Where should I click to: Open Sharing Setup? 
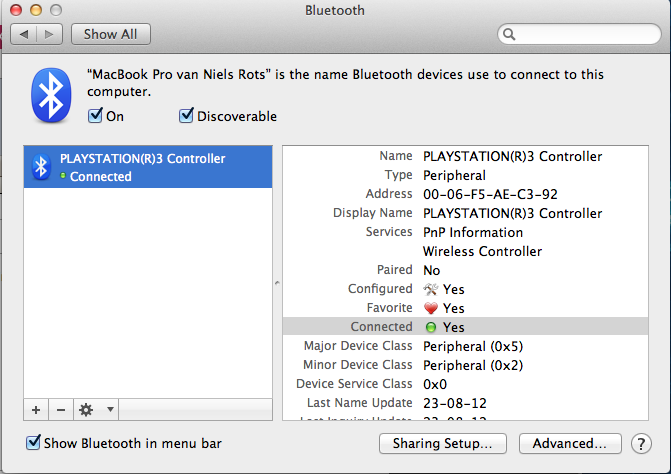click(x=443, y=443)
